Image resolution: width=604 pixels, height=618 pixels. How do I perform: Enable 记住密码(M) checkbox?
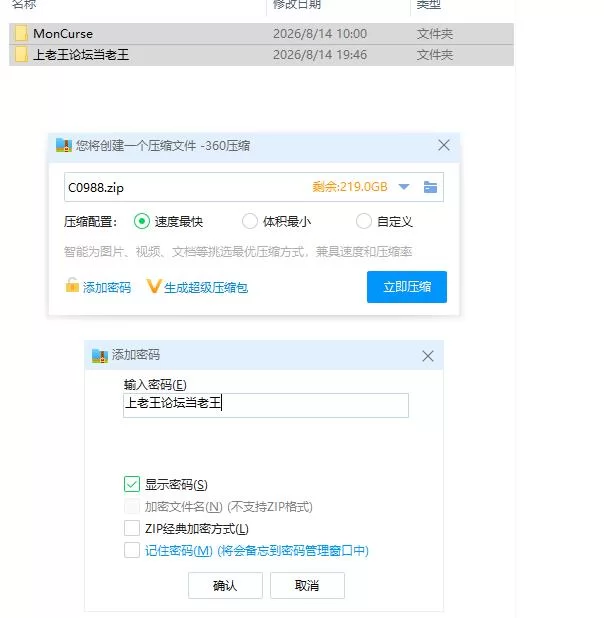click(132, 550)
